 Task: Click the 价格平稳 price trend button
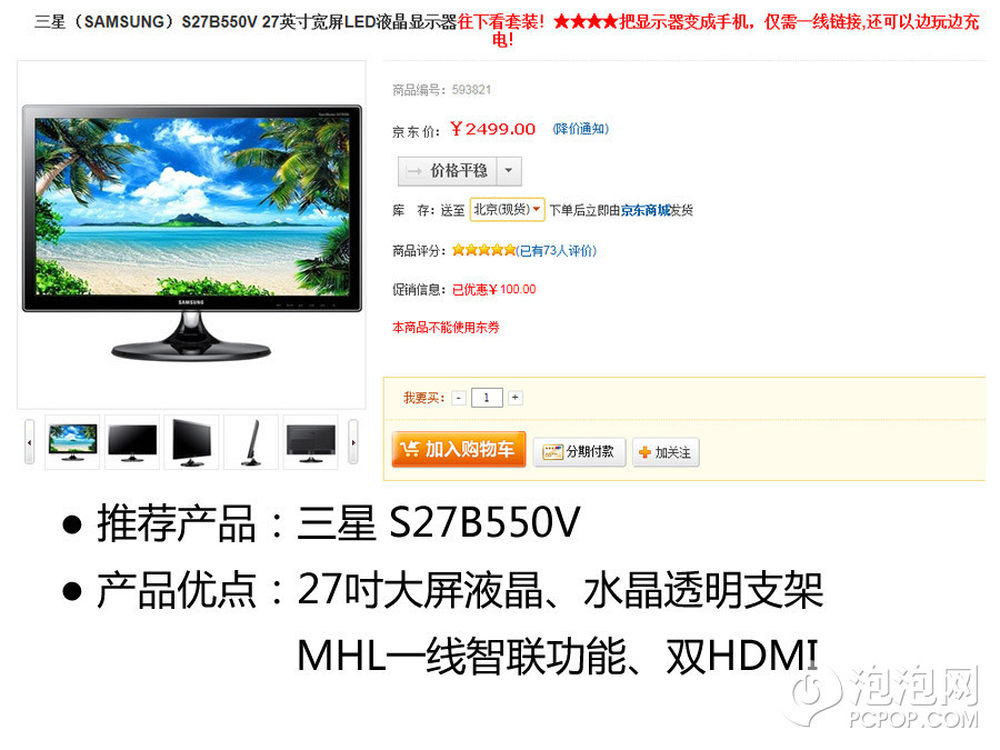click(x=448, y=171)
